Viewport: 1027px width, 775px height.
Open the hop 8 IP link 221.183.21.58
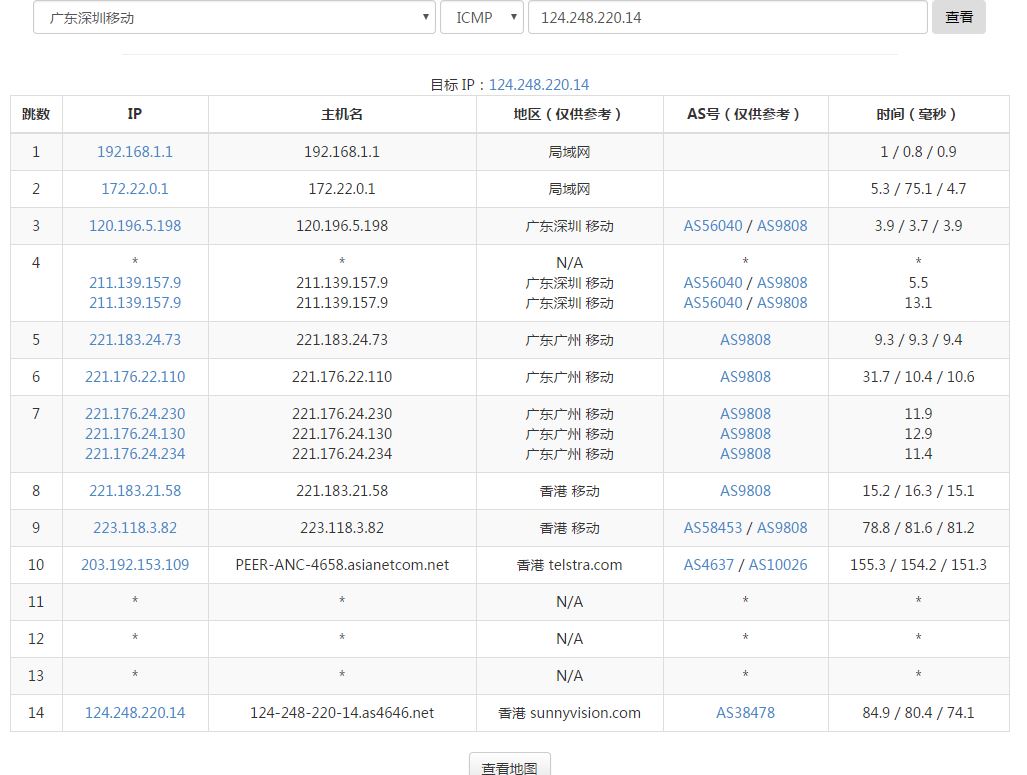click(135, 491)
